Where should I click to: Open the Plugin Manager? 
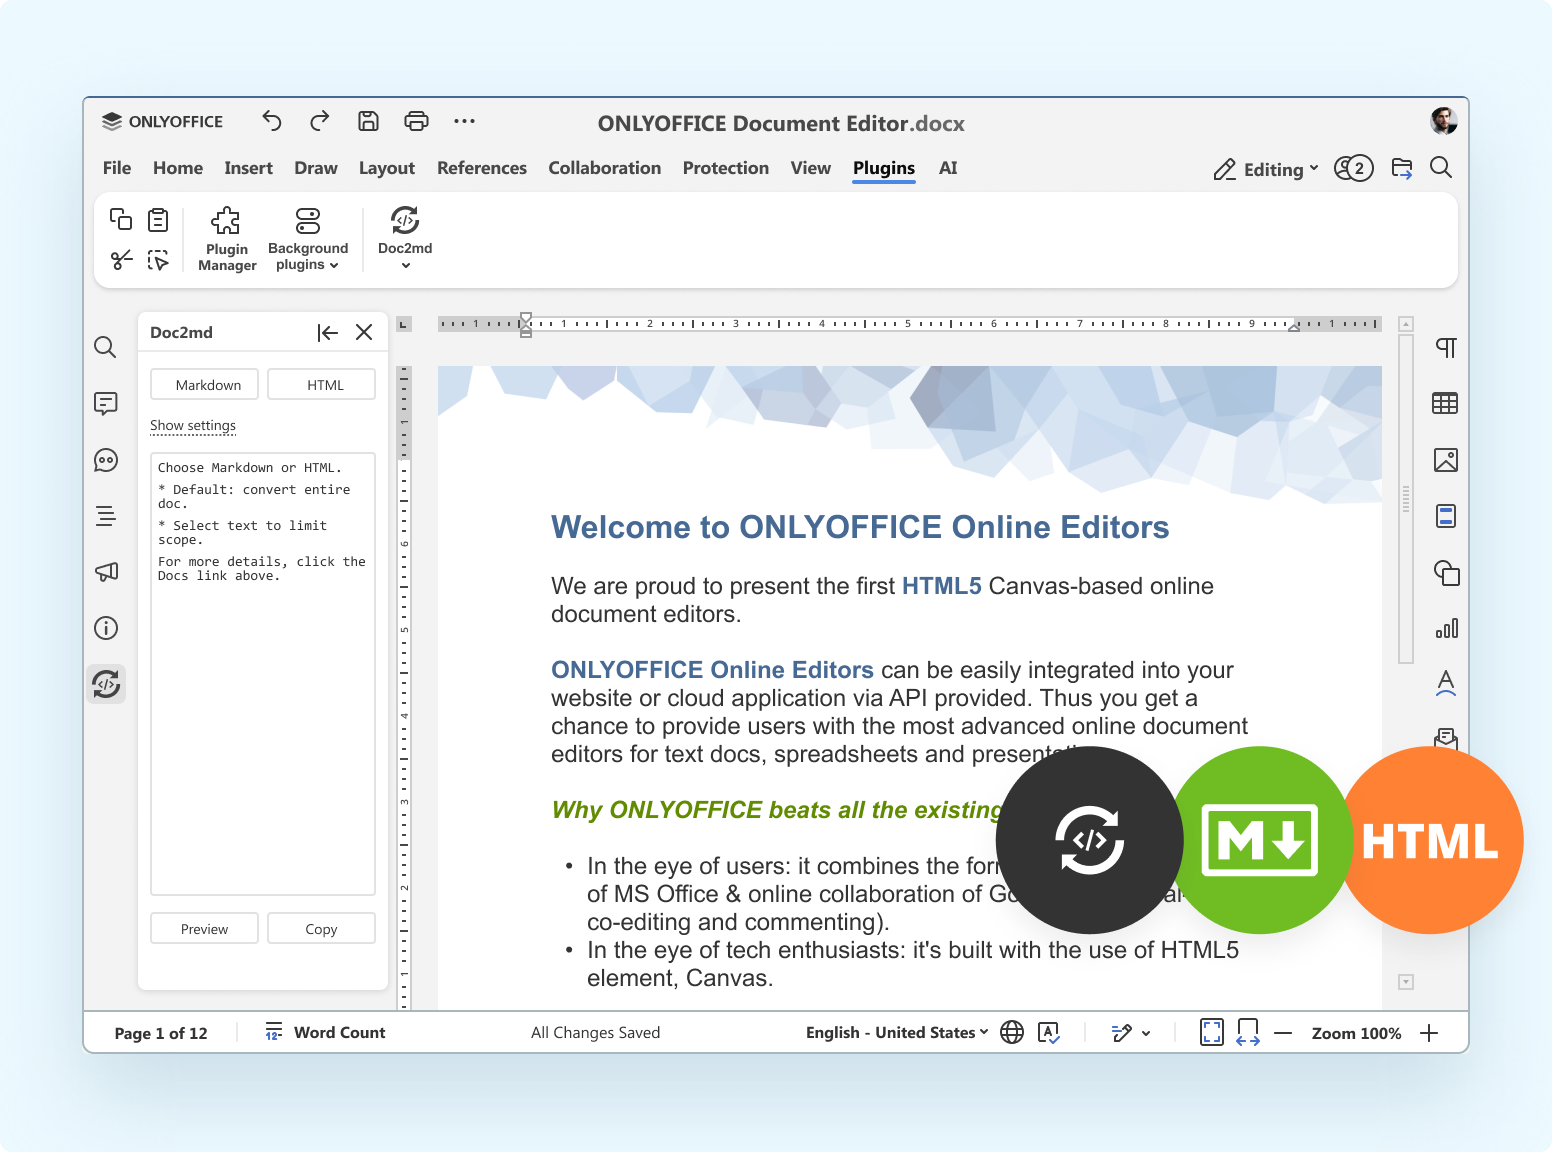tap(227, 239)
